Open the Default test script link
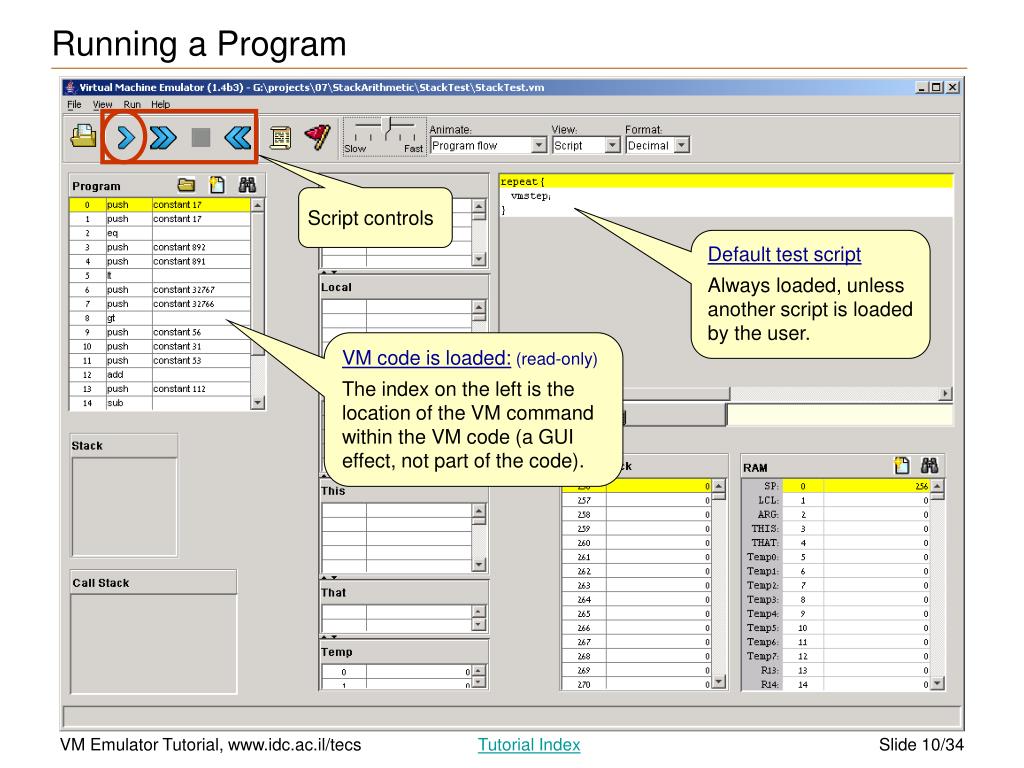 784,254
